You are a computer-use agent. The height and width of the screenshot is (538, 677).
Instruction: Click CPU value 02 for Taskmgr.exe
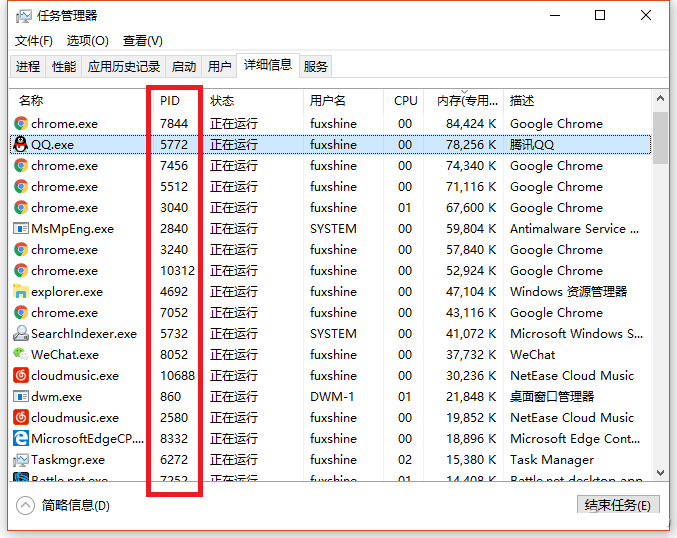pyautogui.click(x=405, y=460)
